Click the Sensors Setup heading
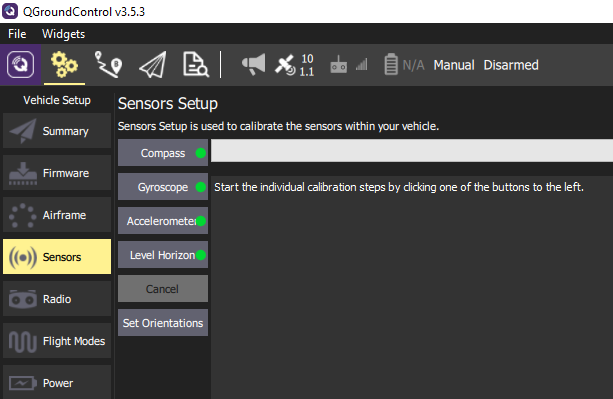Image resolution: width=613 pixels, height=399 pixels. point(168,104)
